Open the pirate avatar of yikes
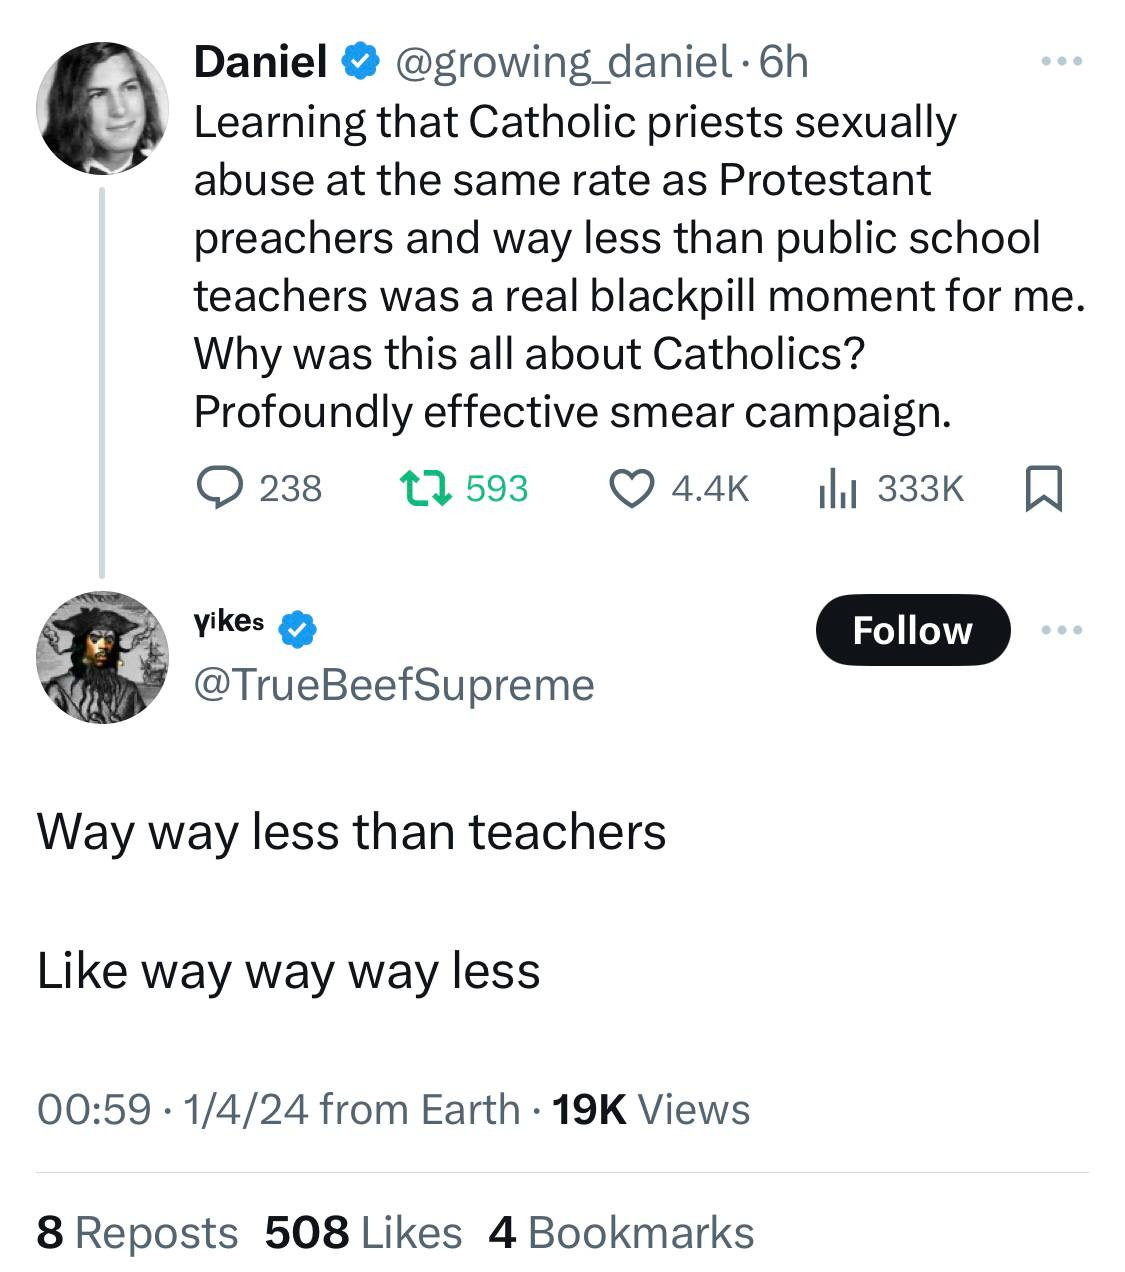The height and width of the screenshot is (1272, 1125). click(102, 657)
